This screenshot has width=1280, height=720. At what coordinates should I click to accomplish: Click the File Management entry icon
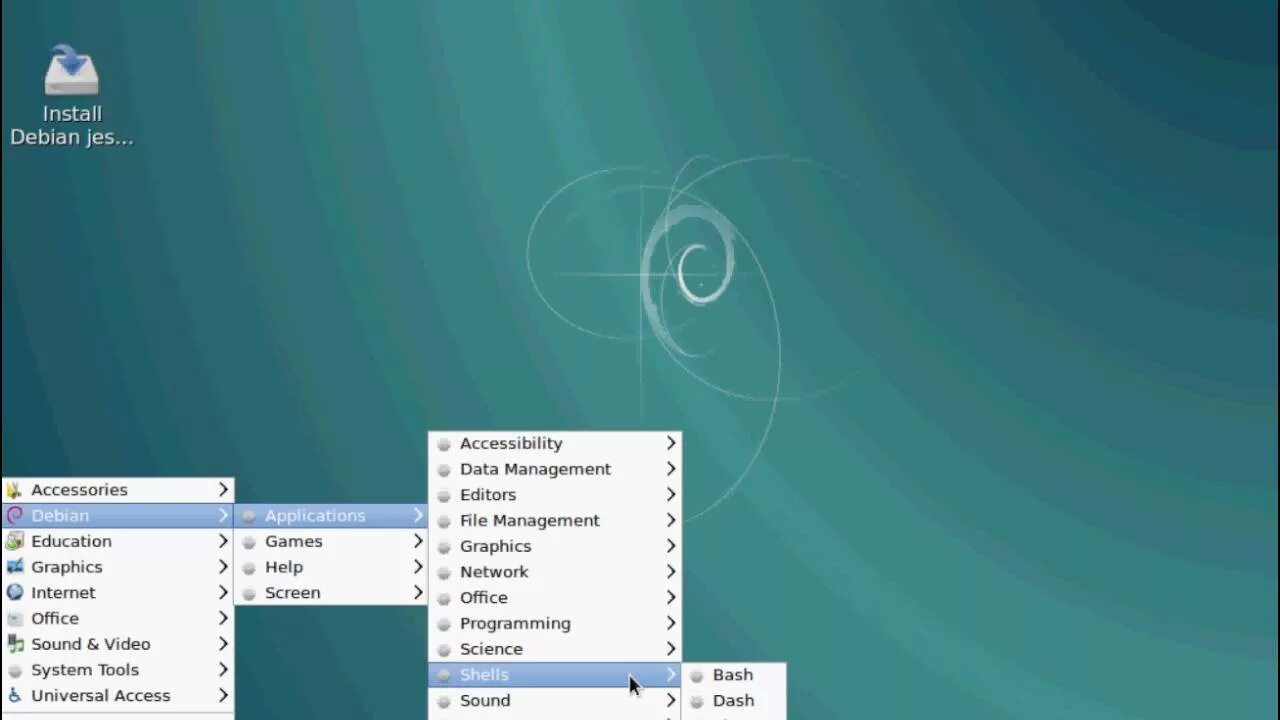(444, 521)
